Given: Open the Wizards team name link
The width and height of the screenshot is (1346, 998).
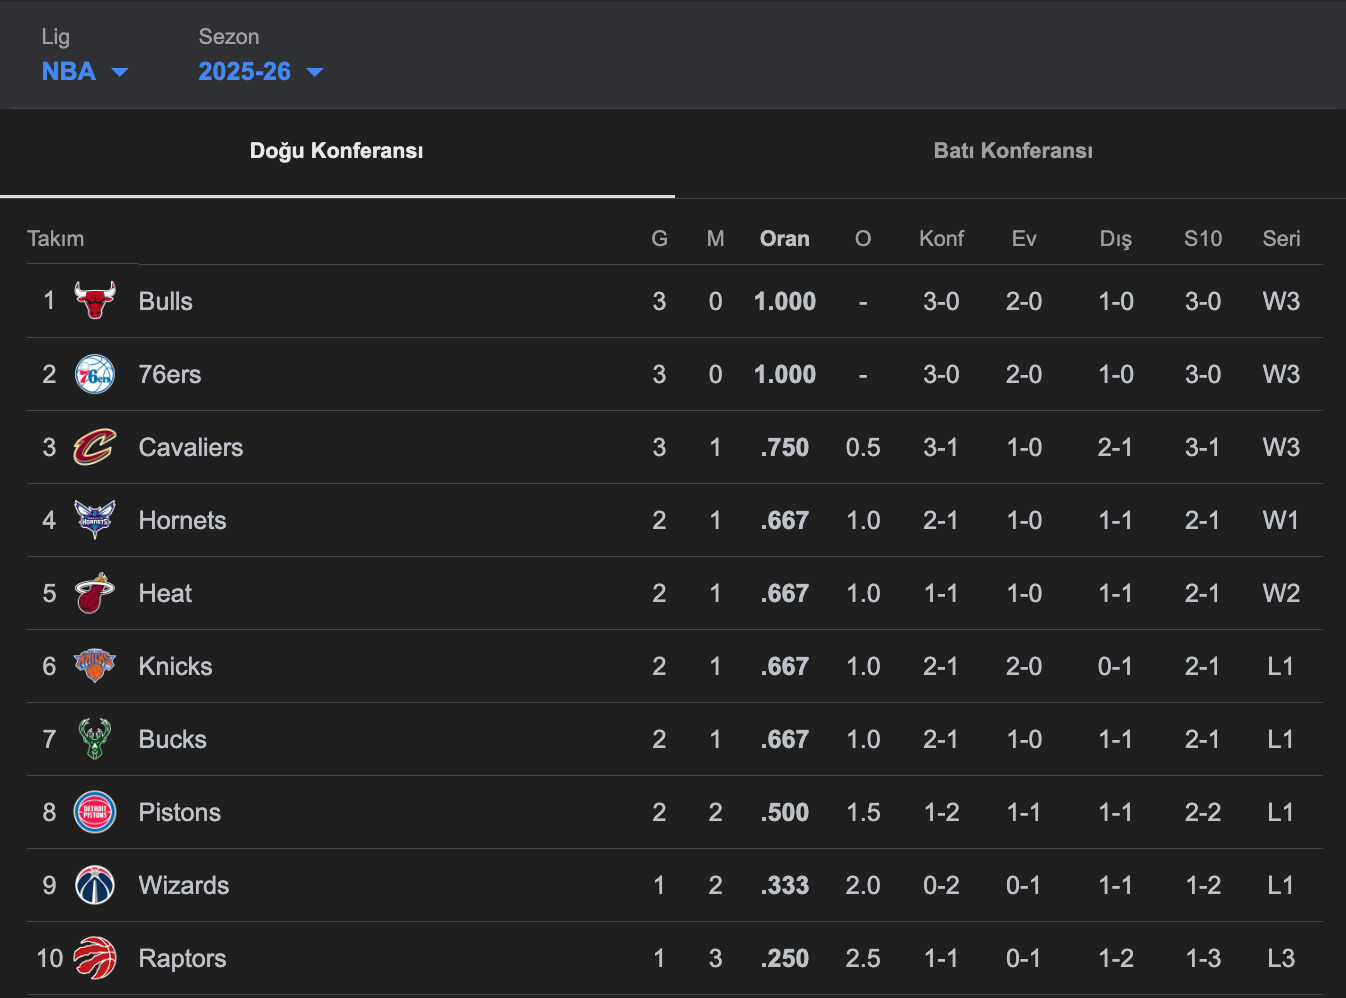Looking at the screenshot, I should 184,885.
